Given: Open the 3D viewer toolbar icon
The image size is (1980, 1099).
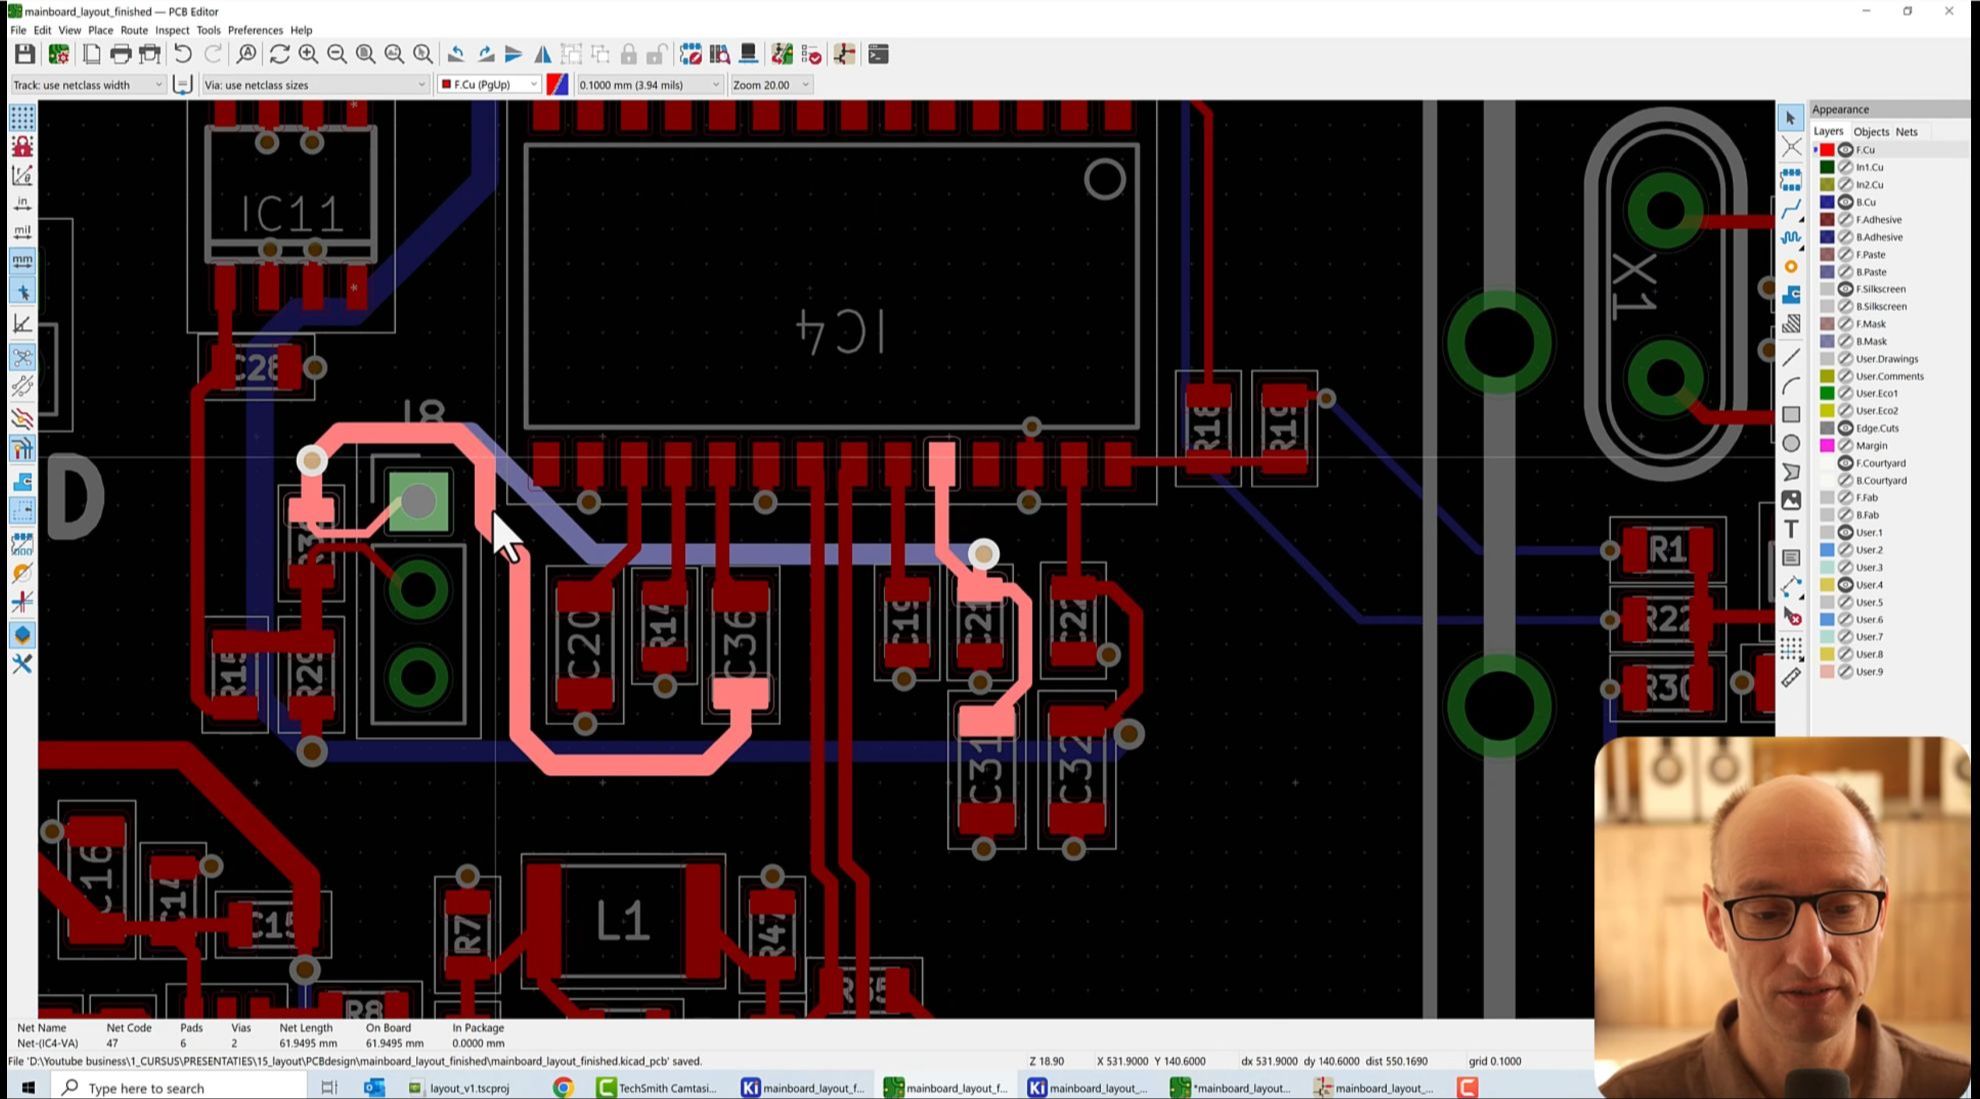Looking at the screenshot, I should (749, 54).
